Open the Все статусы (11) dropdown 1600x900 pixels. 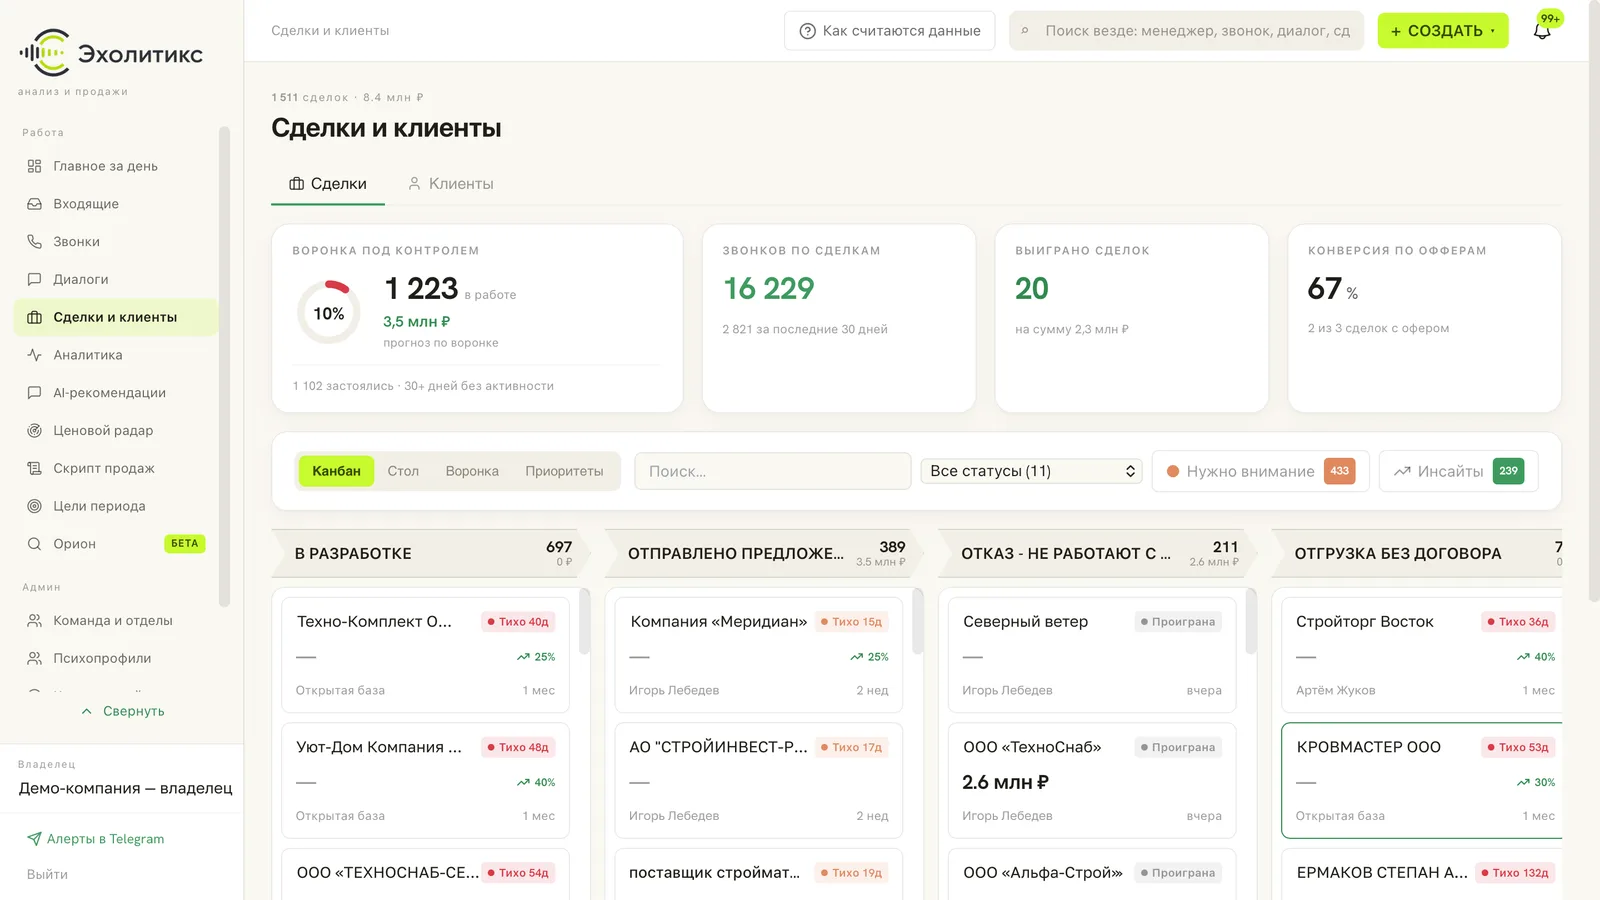point(1031,471)
